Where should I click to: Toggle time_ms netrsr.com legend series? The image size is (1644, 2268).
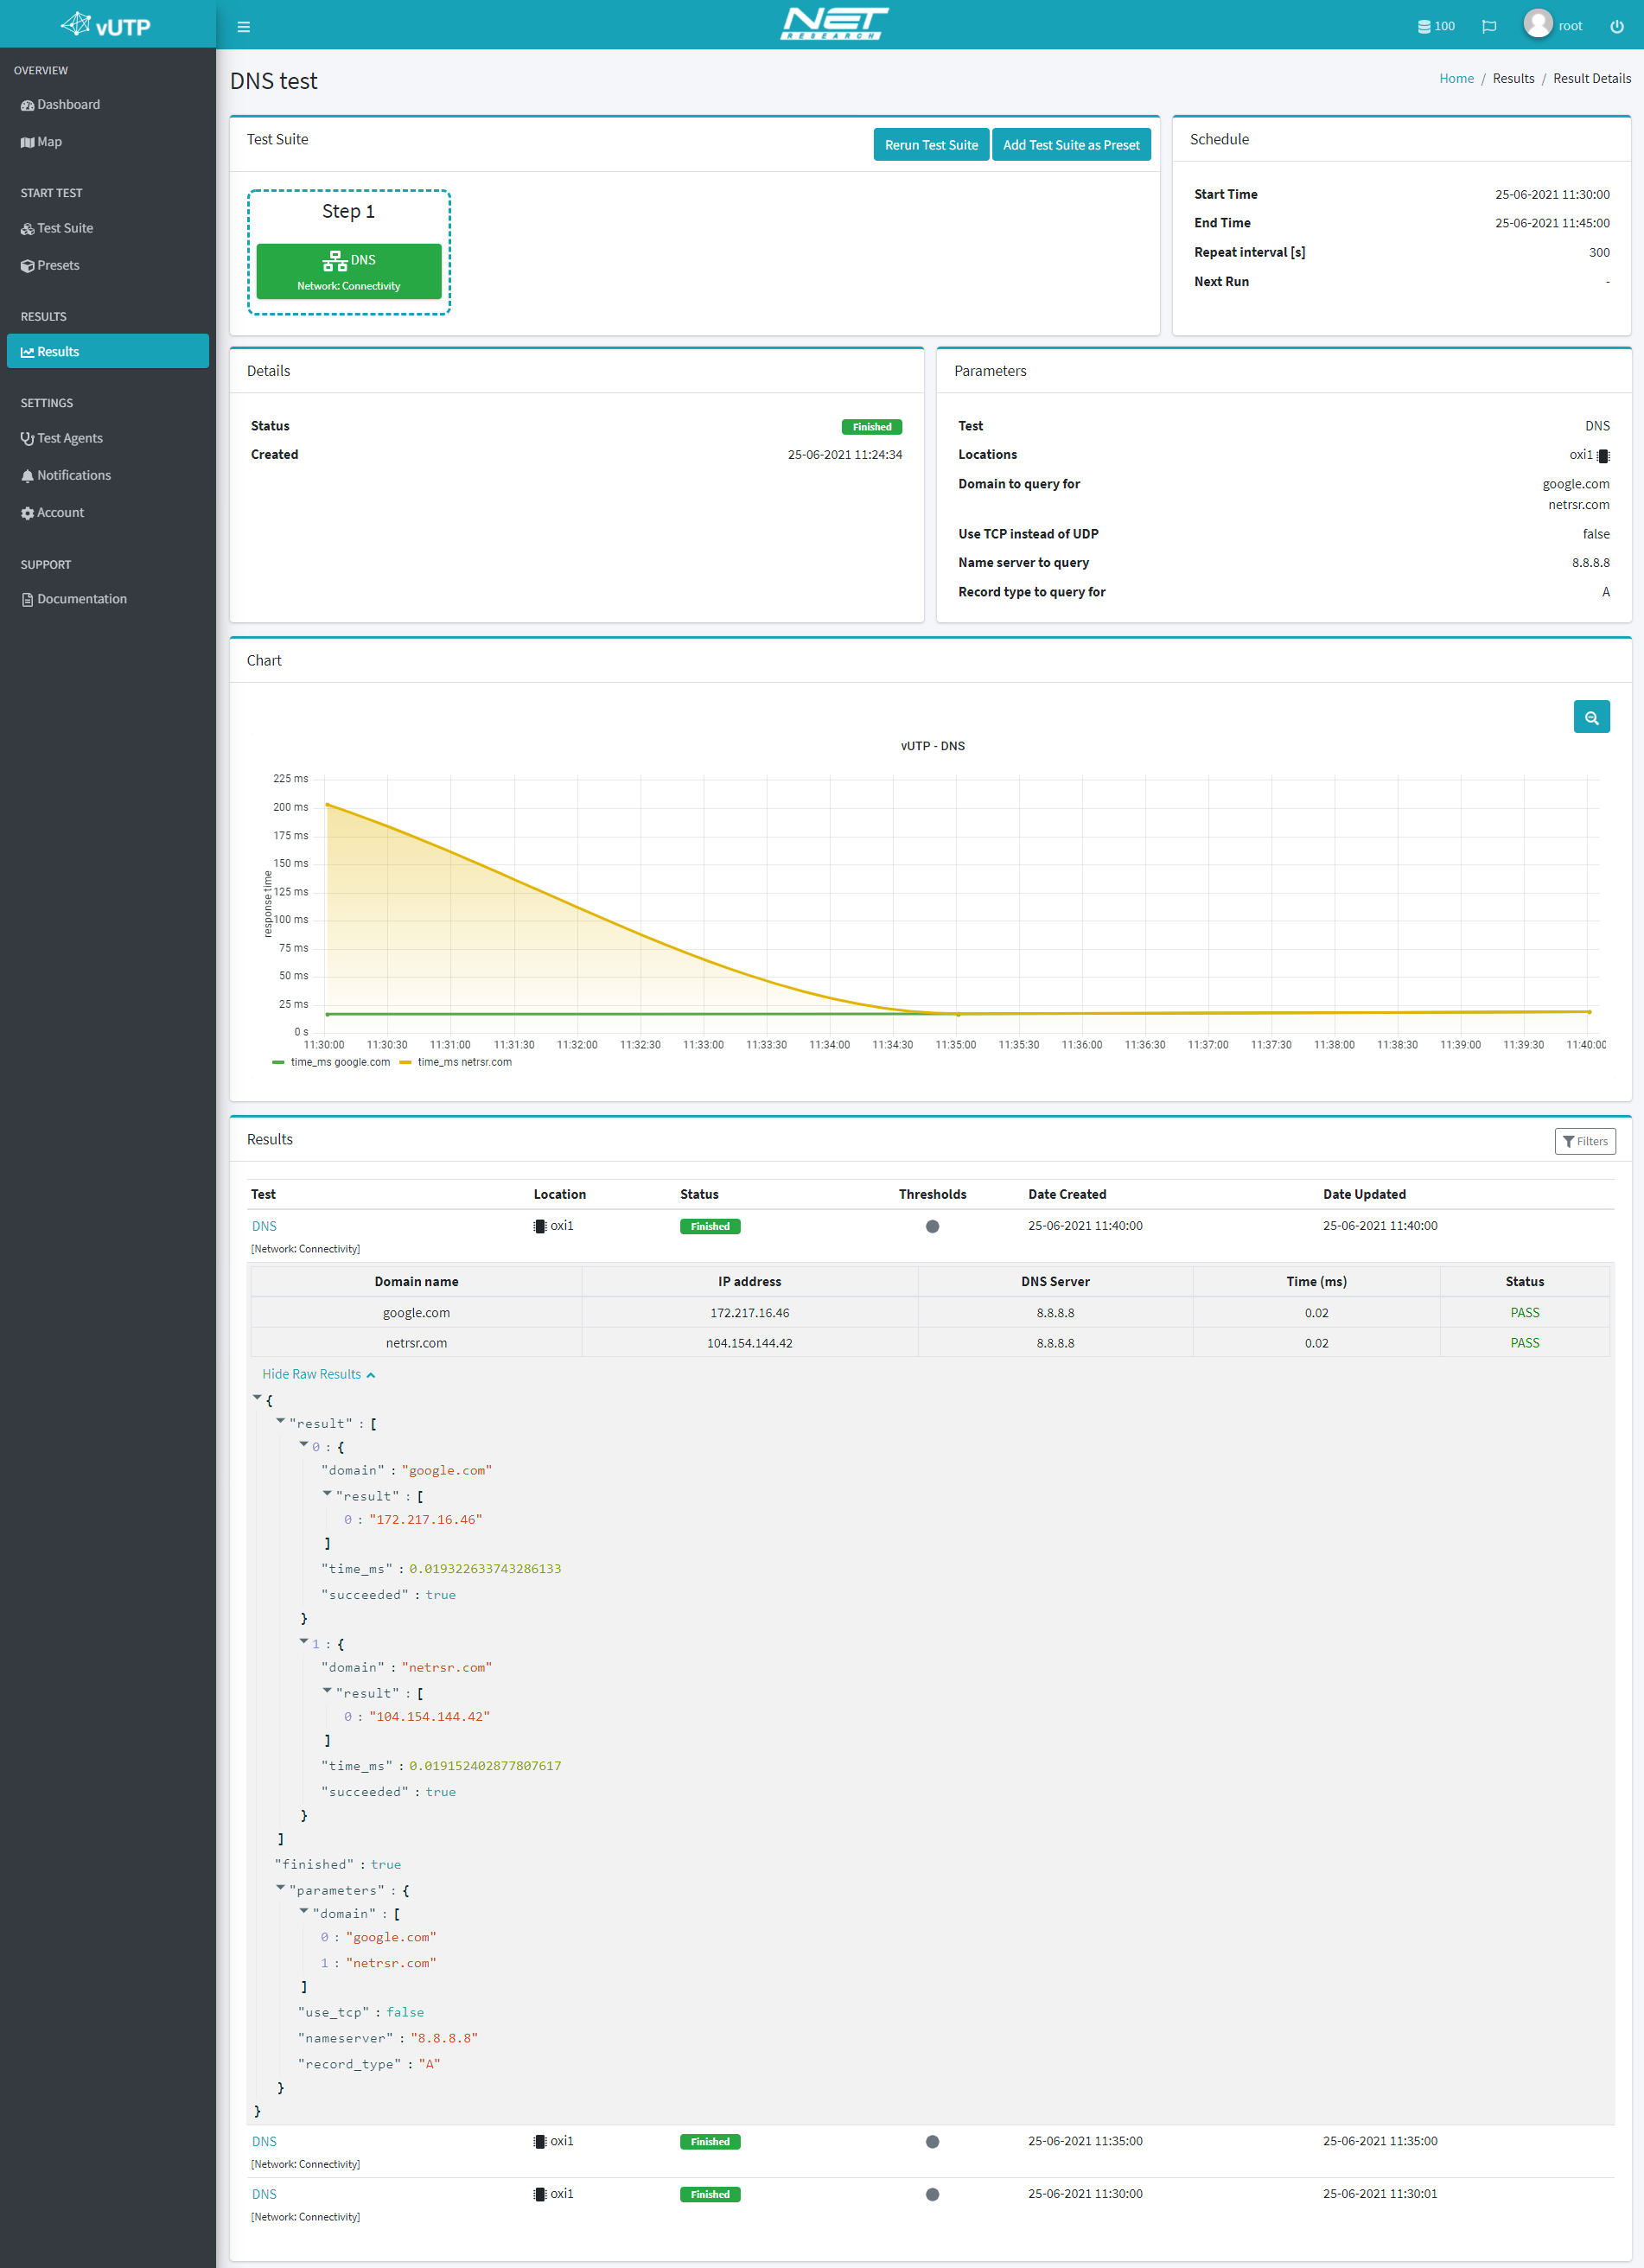(455, 1062)
